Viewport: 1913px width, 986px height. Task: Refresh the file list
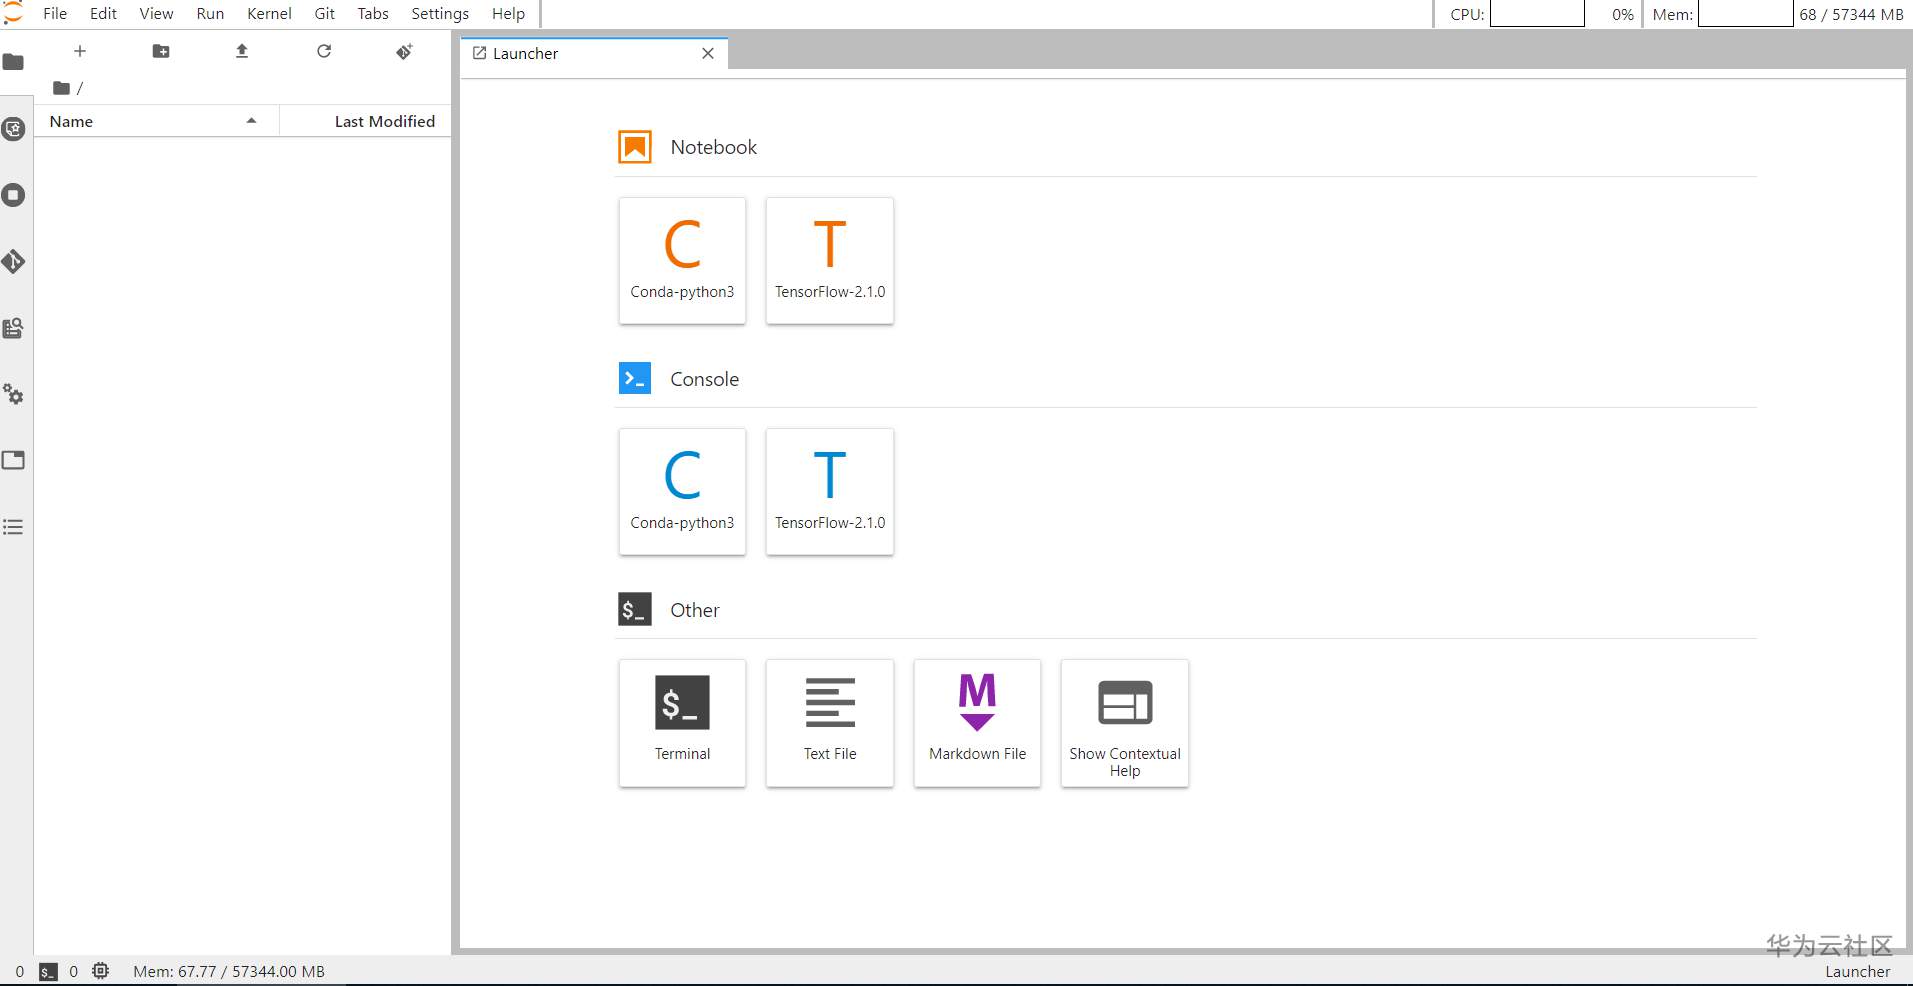pos(324,51)
